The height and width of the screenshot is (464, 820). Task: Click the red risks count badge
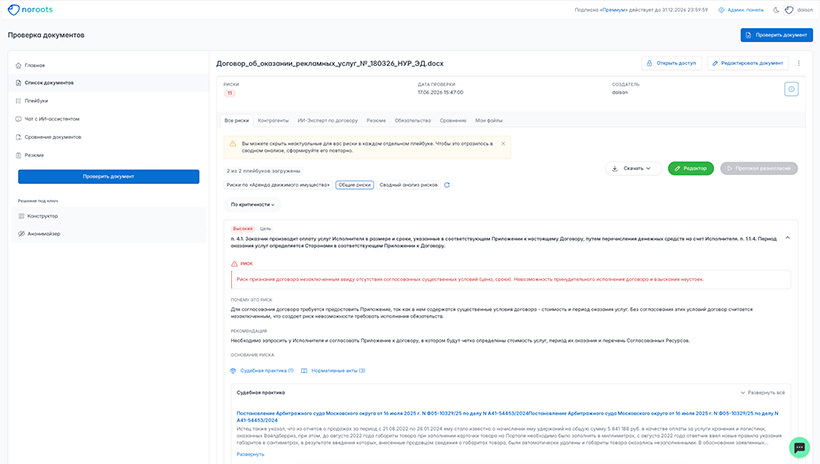(x=230, y=93)
